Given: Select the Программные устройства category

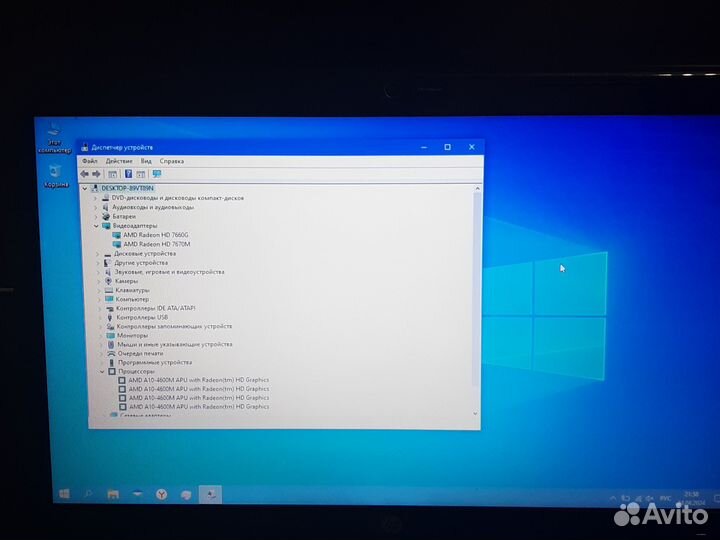Looking at the screenshot, I should (x=155, y=362).
